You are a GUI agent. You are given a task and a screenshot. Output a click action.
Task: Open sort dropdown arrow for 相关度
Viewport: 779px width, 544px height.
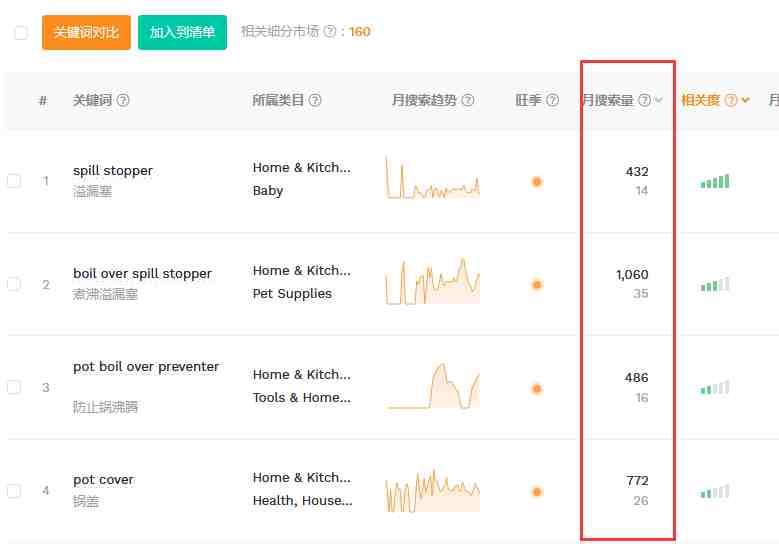click(x=746, y=101)
